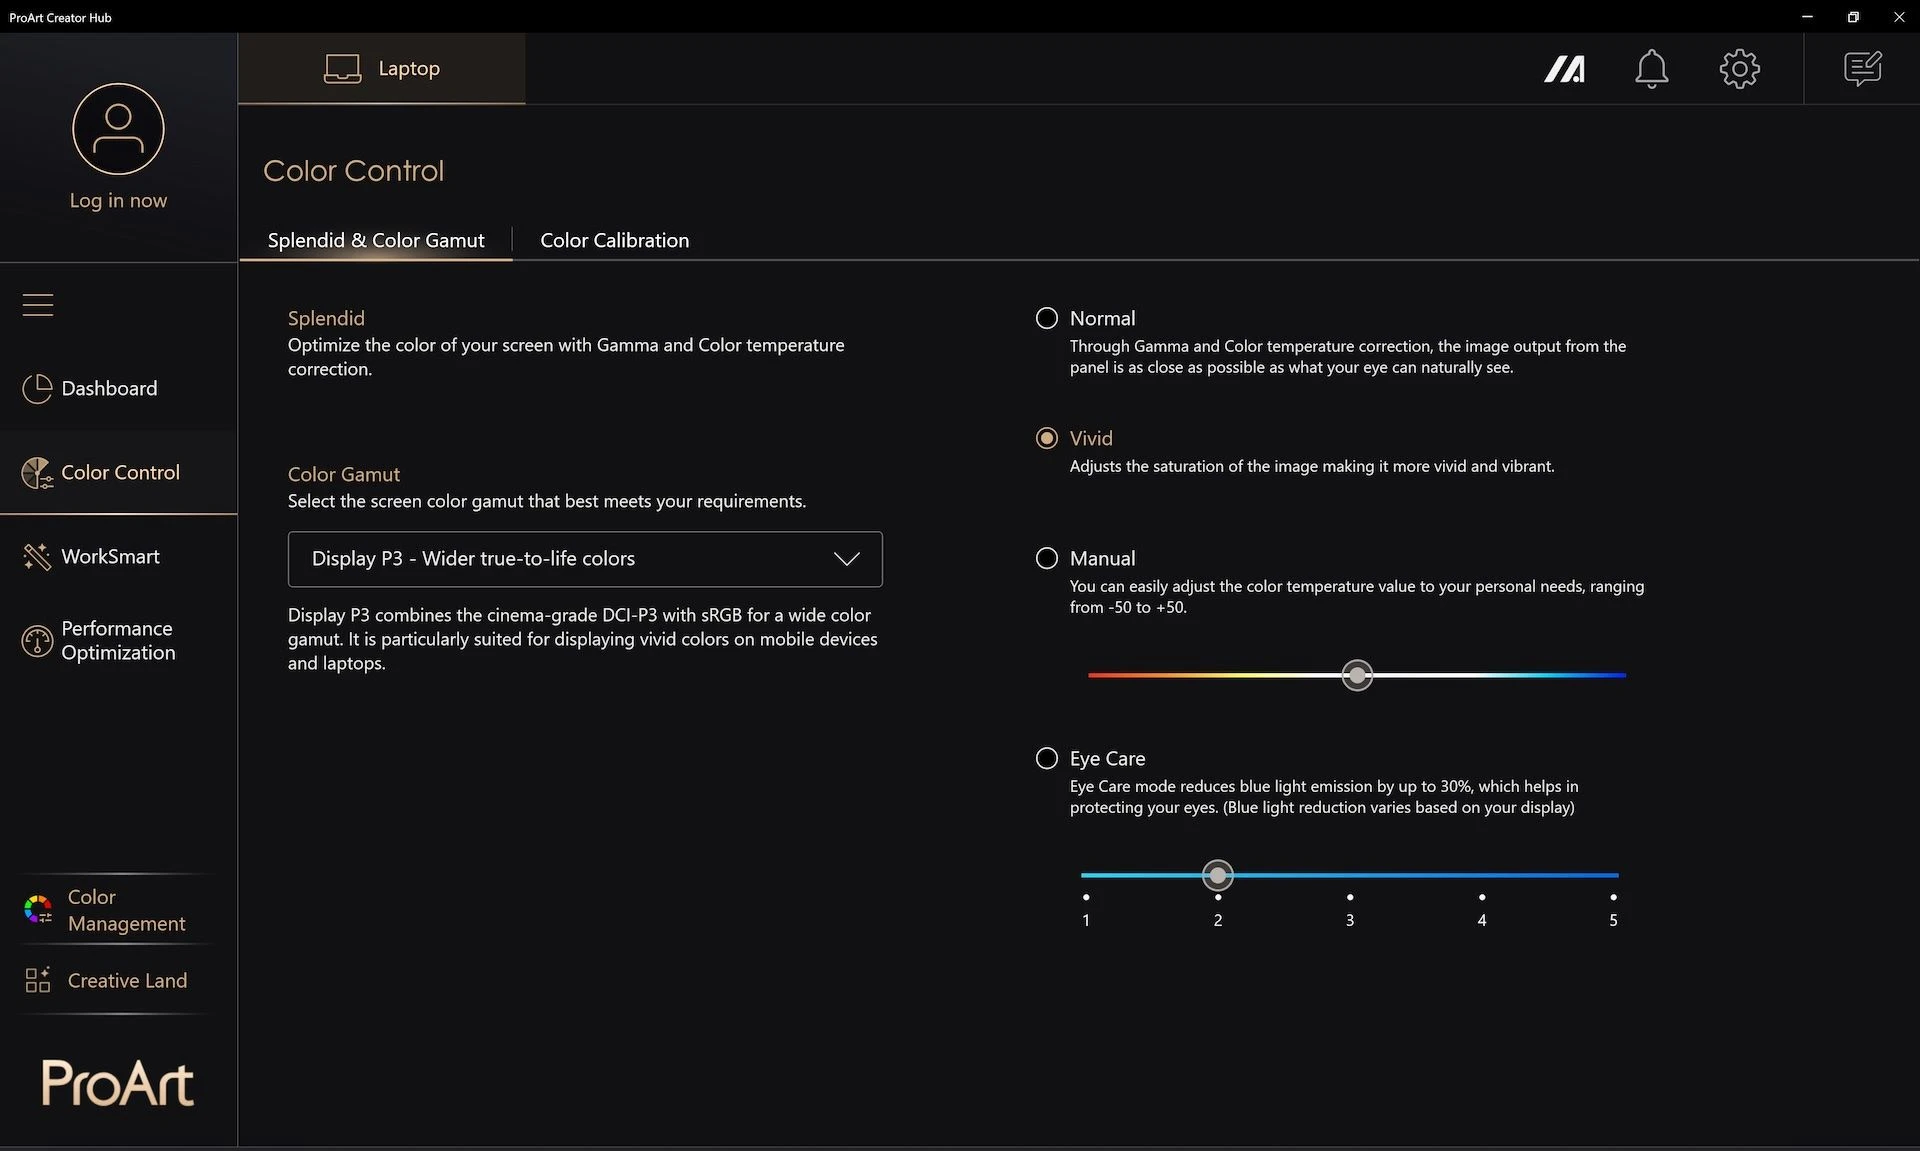Image resolution: width=1920 pixels, height=1151 pixels.
Task: Click the Display P3 description text
Action: pos(583,639)
